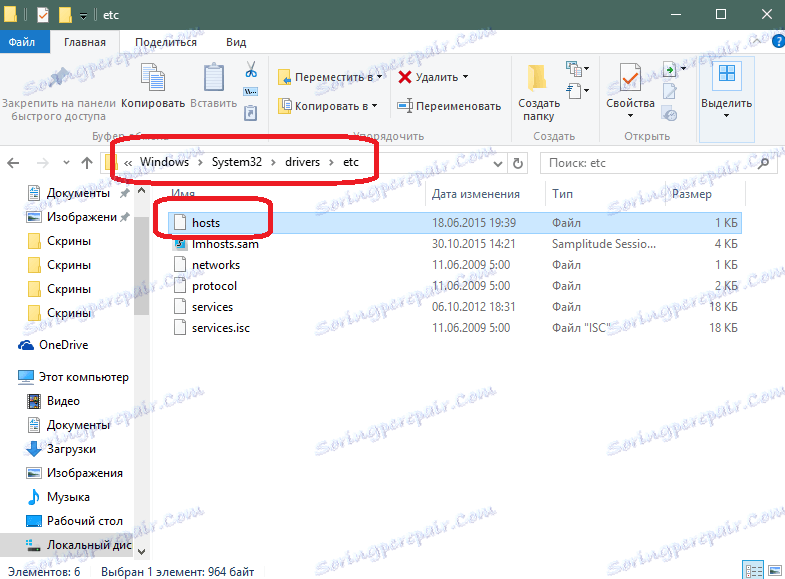
Task: Select the services file
Action: [455, 307]
